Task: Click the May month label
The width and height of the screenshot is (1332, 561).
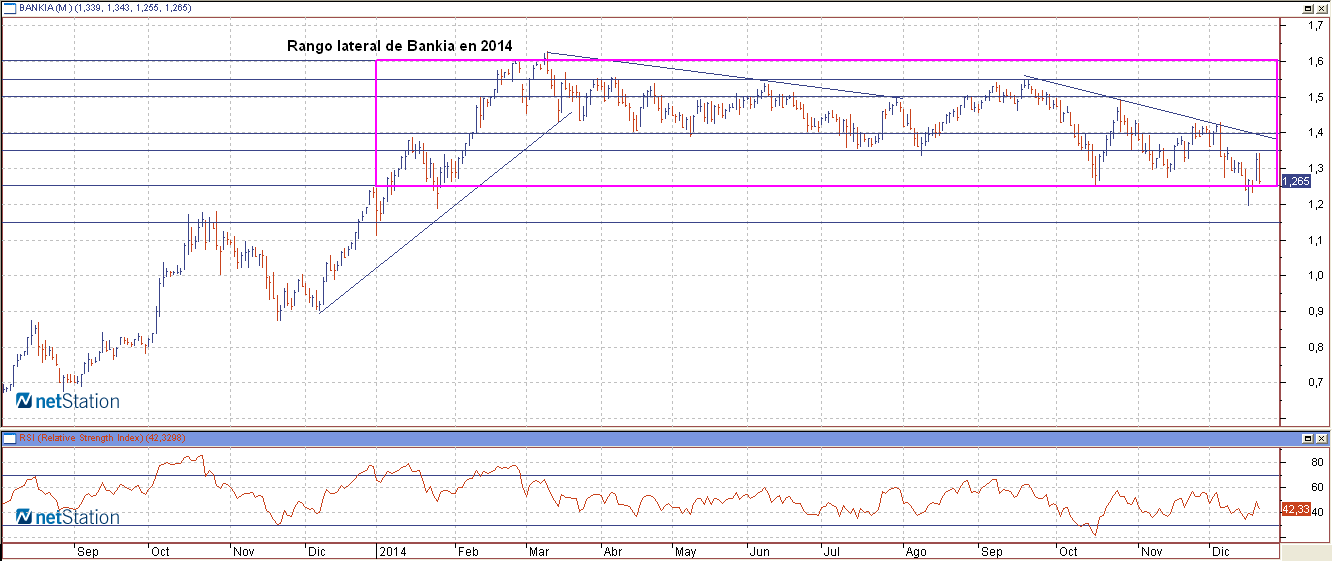Action: click(685, 551)
